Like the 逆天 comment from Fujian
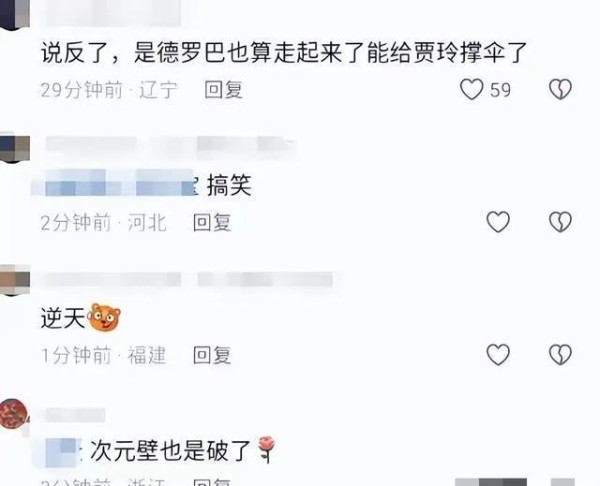This screenshot has width=600, height=486. (x=498, y=354)
